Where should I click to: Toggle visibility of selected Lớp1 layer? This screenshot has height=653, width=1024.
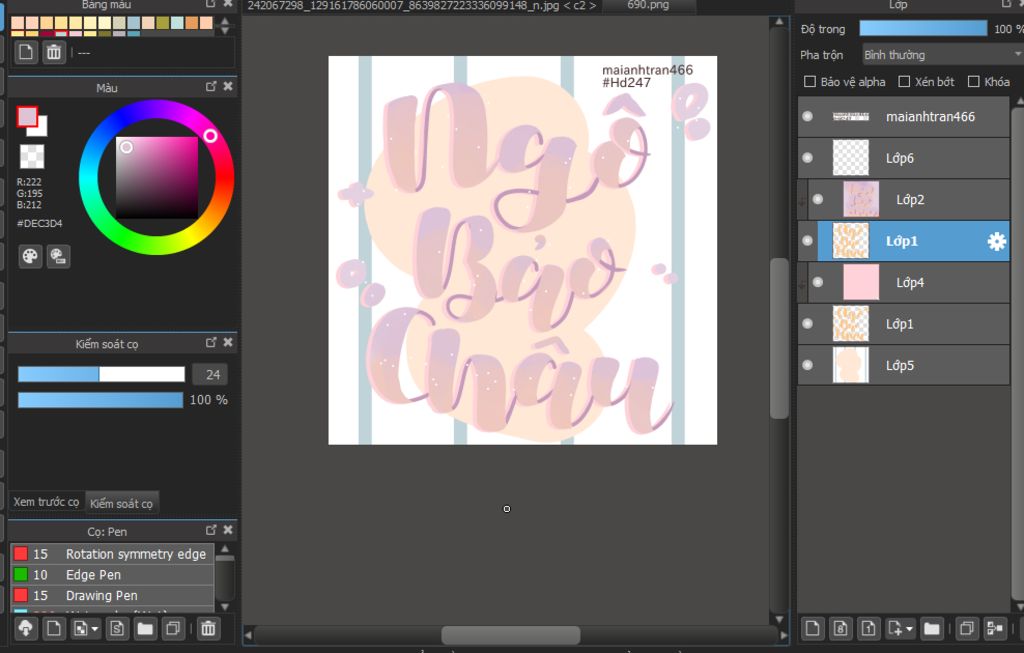tap(808, 241)
